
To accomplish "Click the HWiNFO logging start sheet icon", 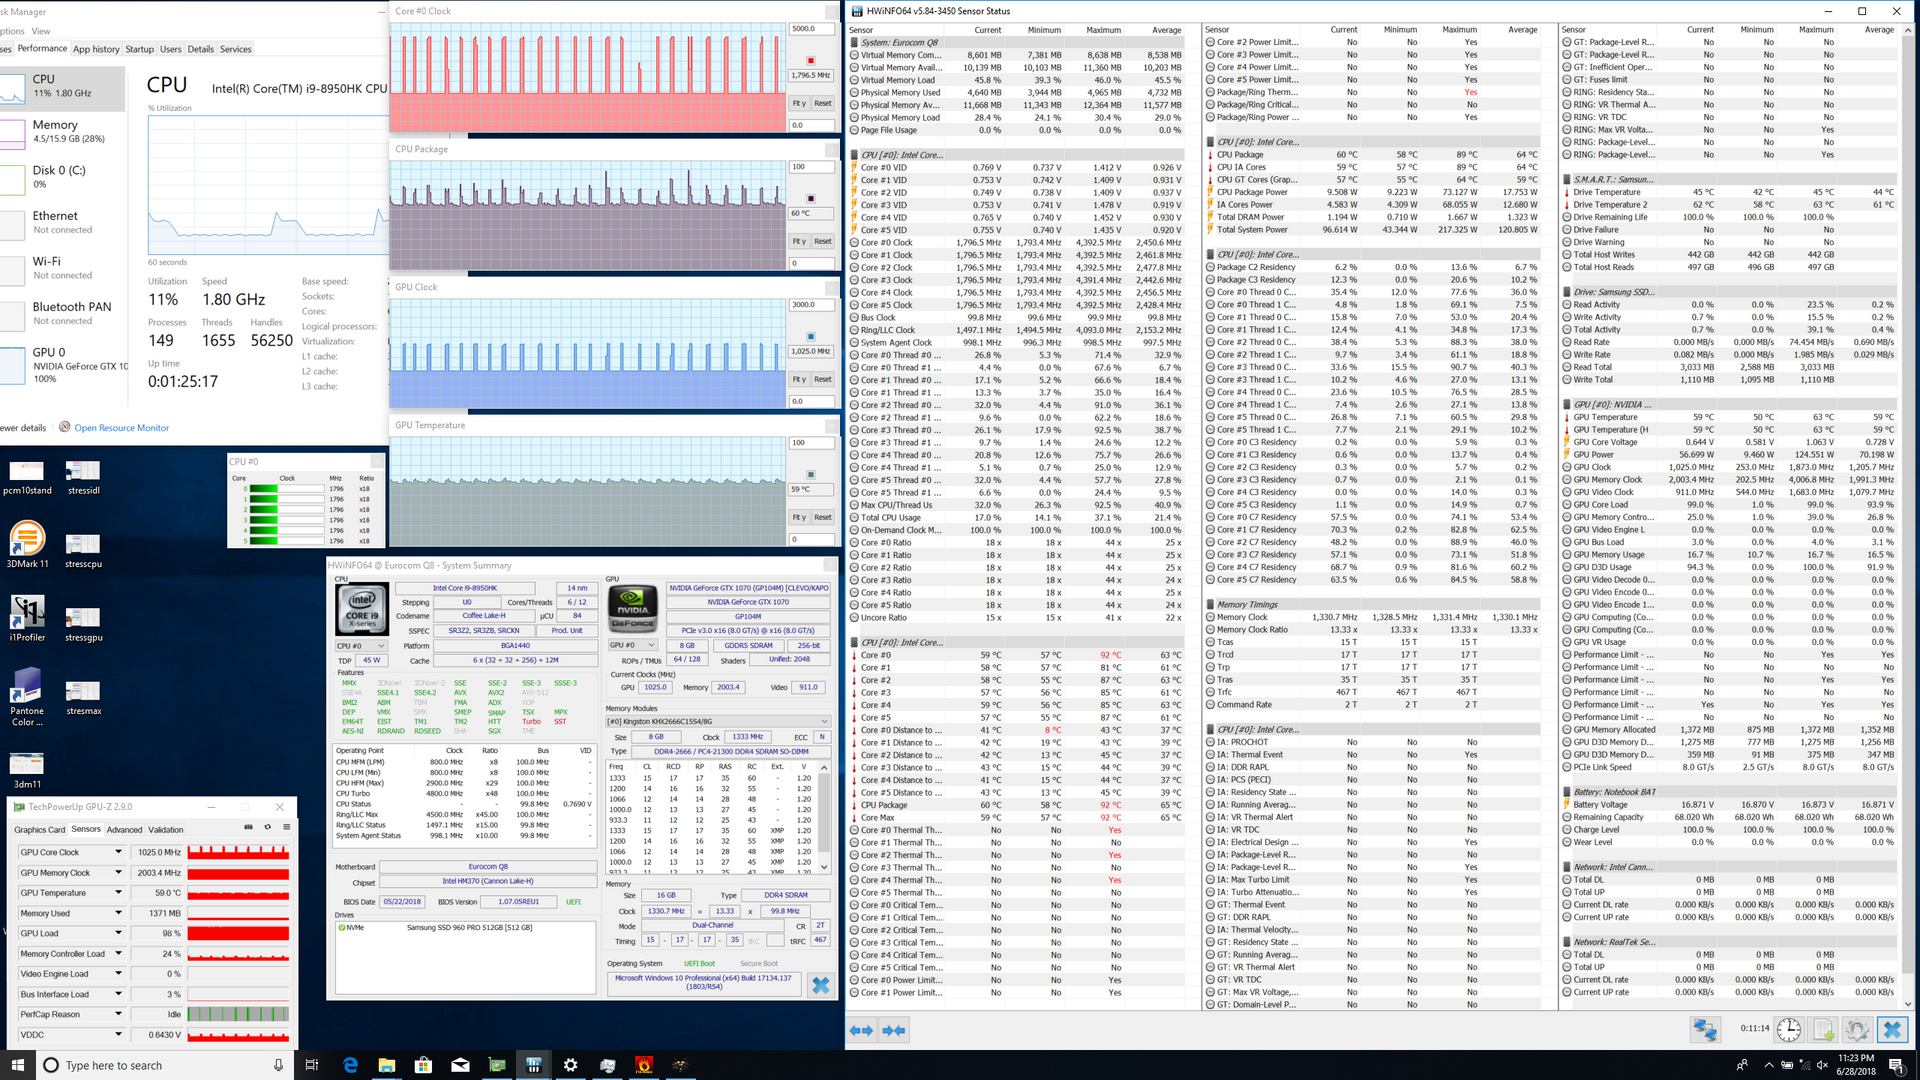I will tap(1823, 1029).
